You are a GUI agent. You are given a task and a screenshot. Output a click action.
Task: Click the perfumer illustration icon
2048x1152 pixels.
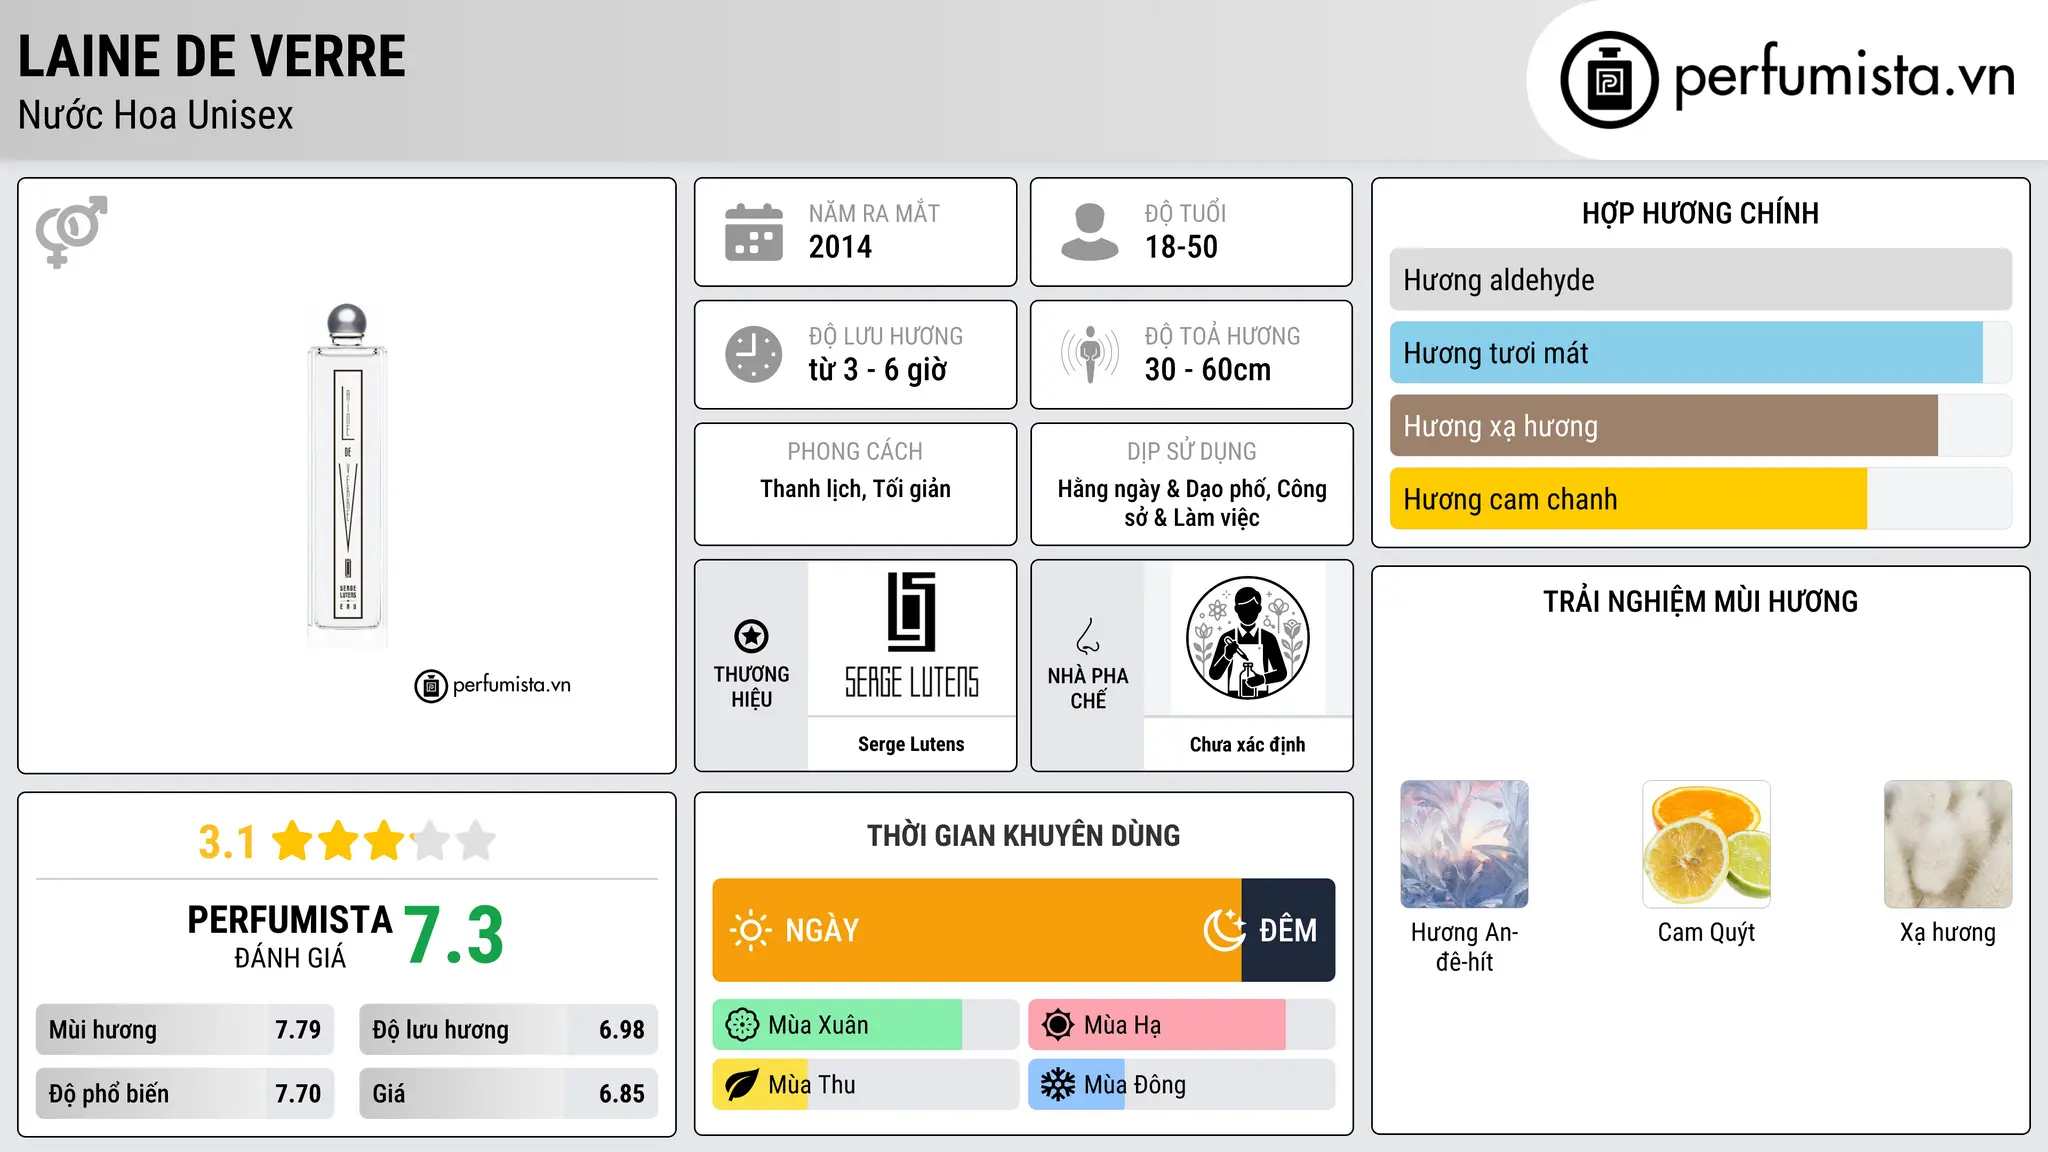click(x=1248, y=638)
